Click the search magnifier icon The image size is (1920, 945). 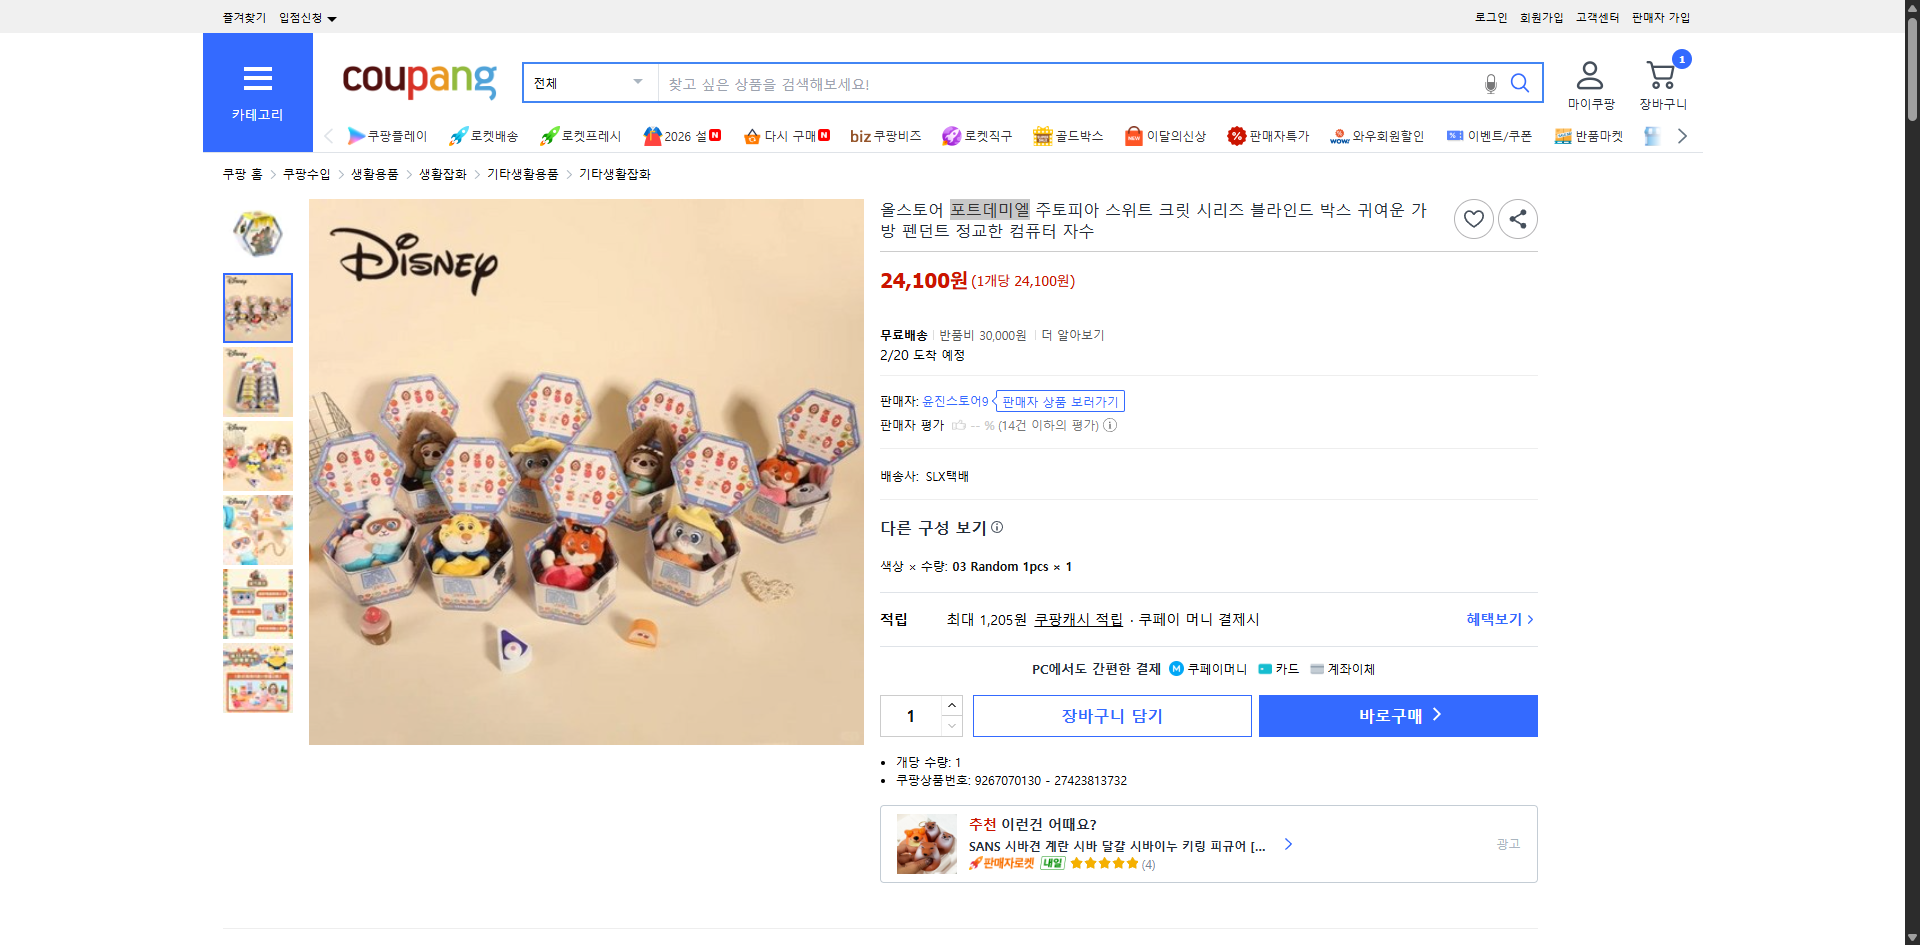tap(1520, 83)
